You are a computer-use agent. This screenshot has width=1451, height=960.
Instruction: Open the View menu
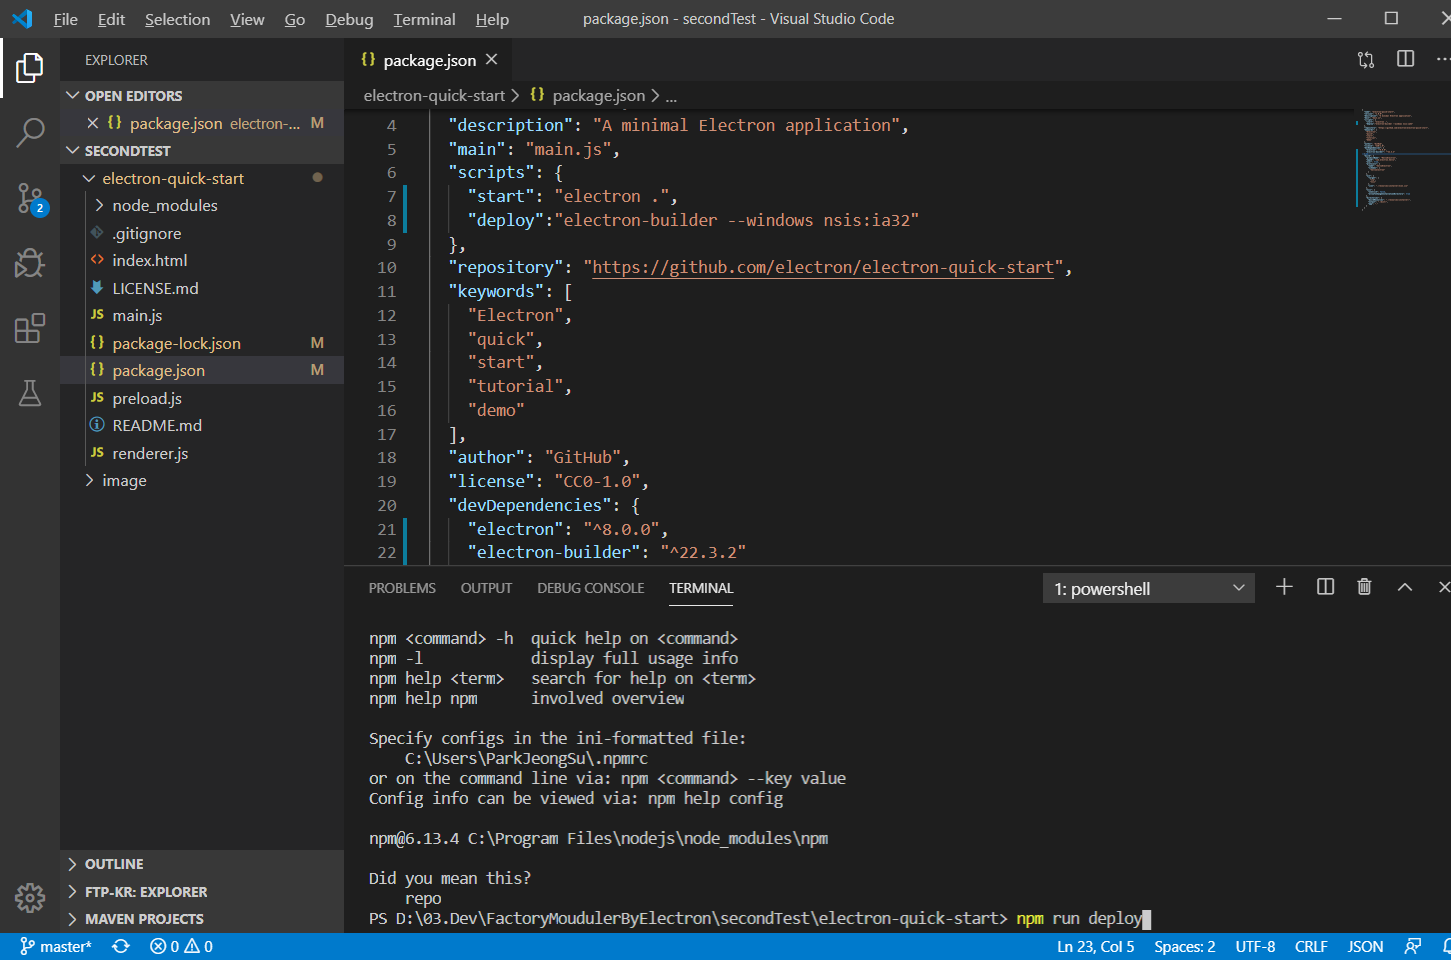point(247,19)
